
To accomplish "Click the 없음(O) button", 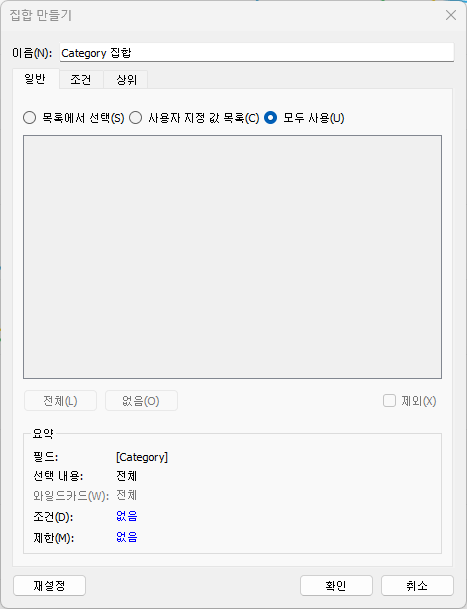I will point(141,400).
